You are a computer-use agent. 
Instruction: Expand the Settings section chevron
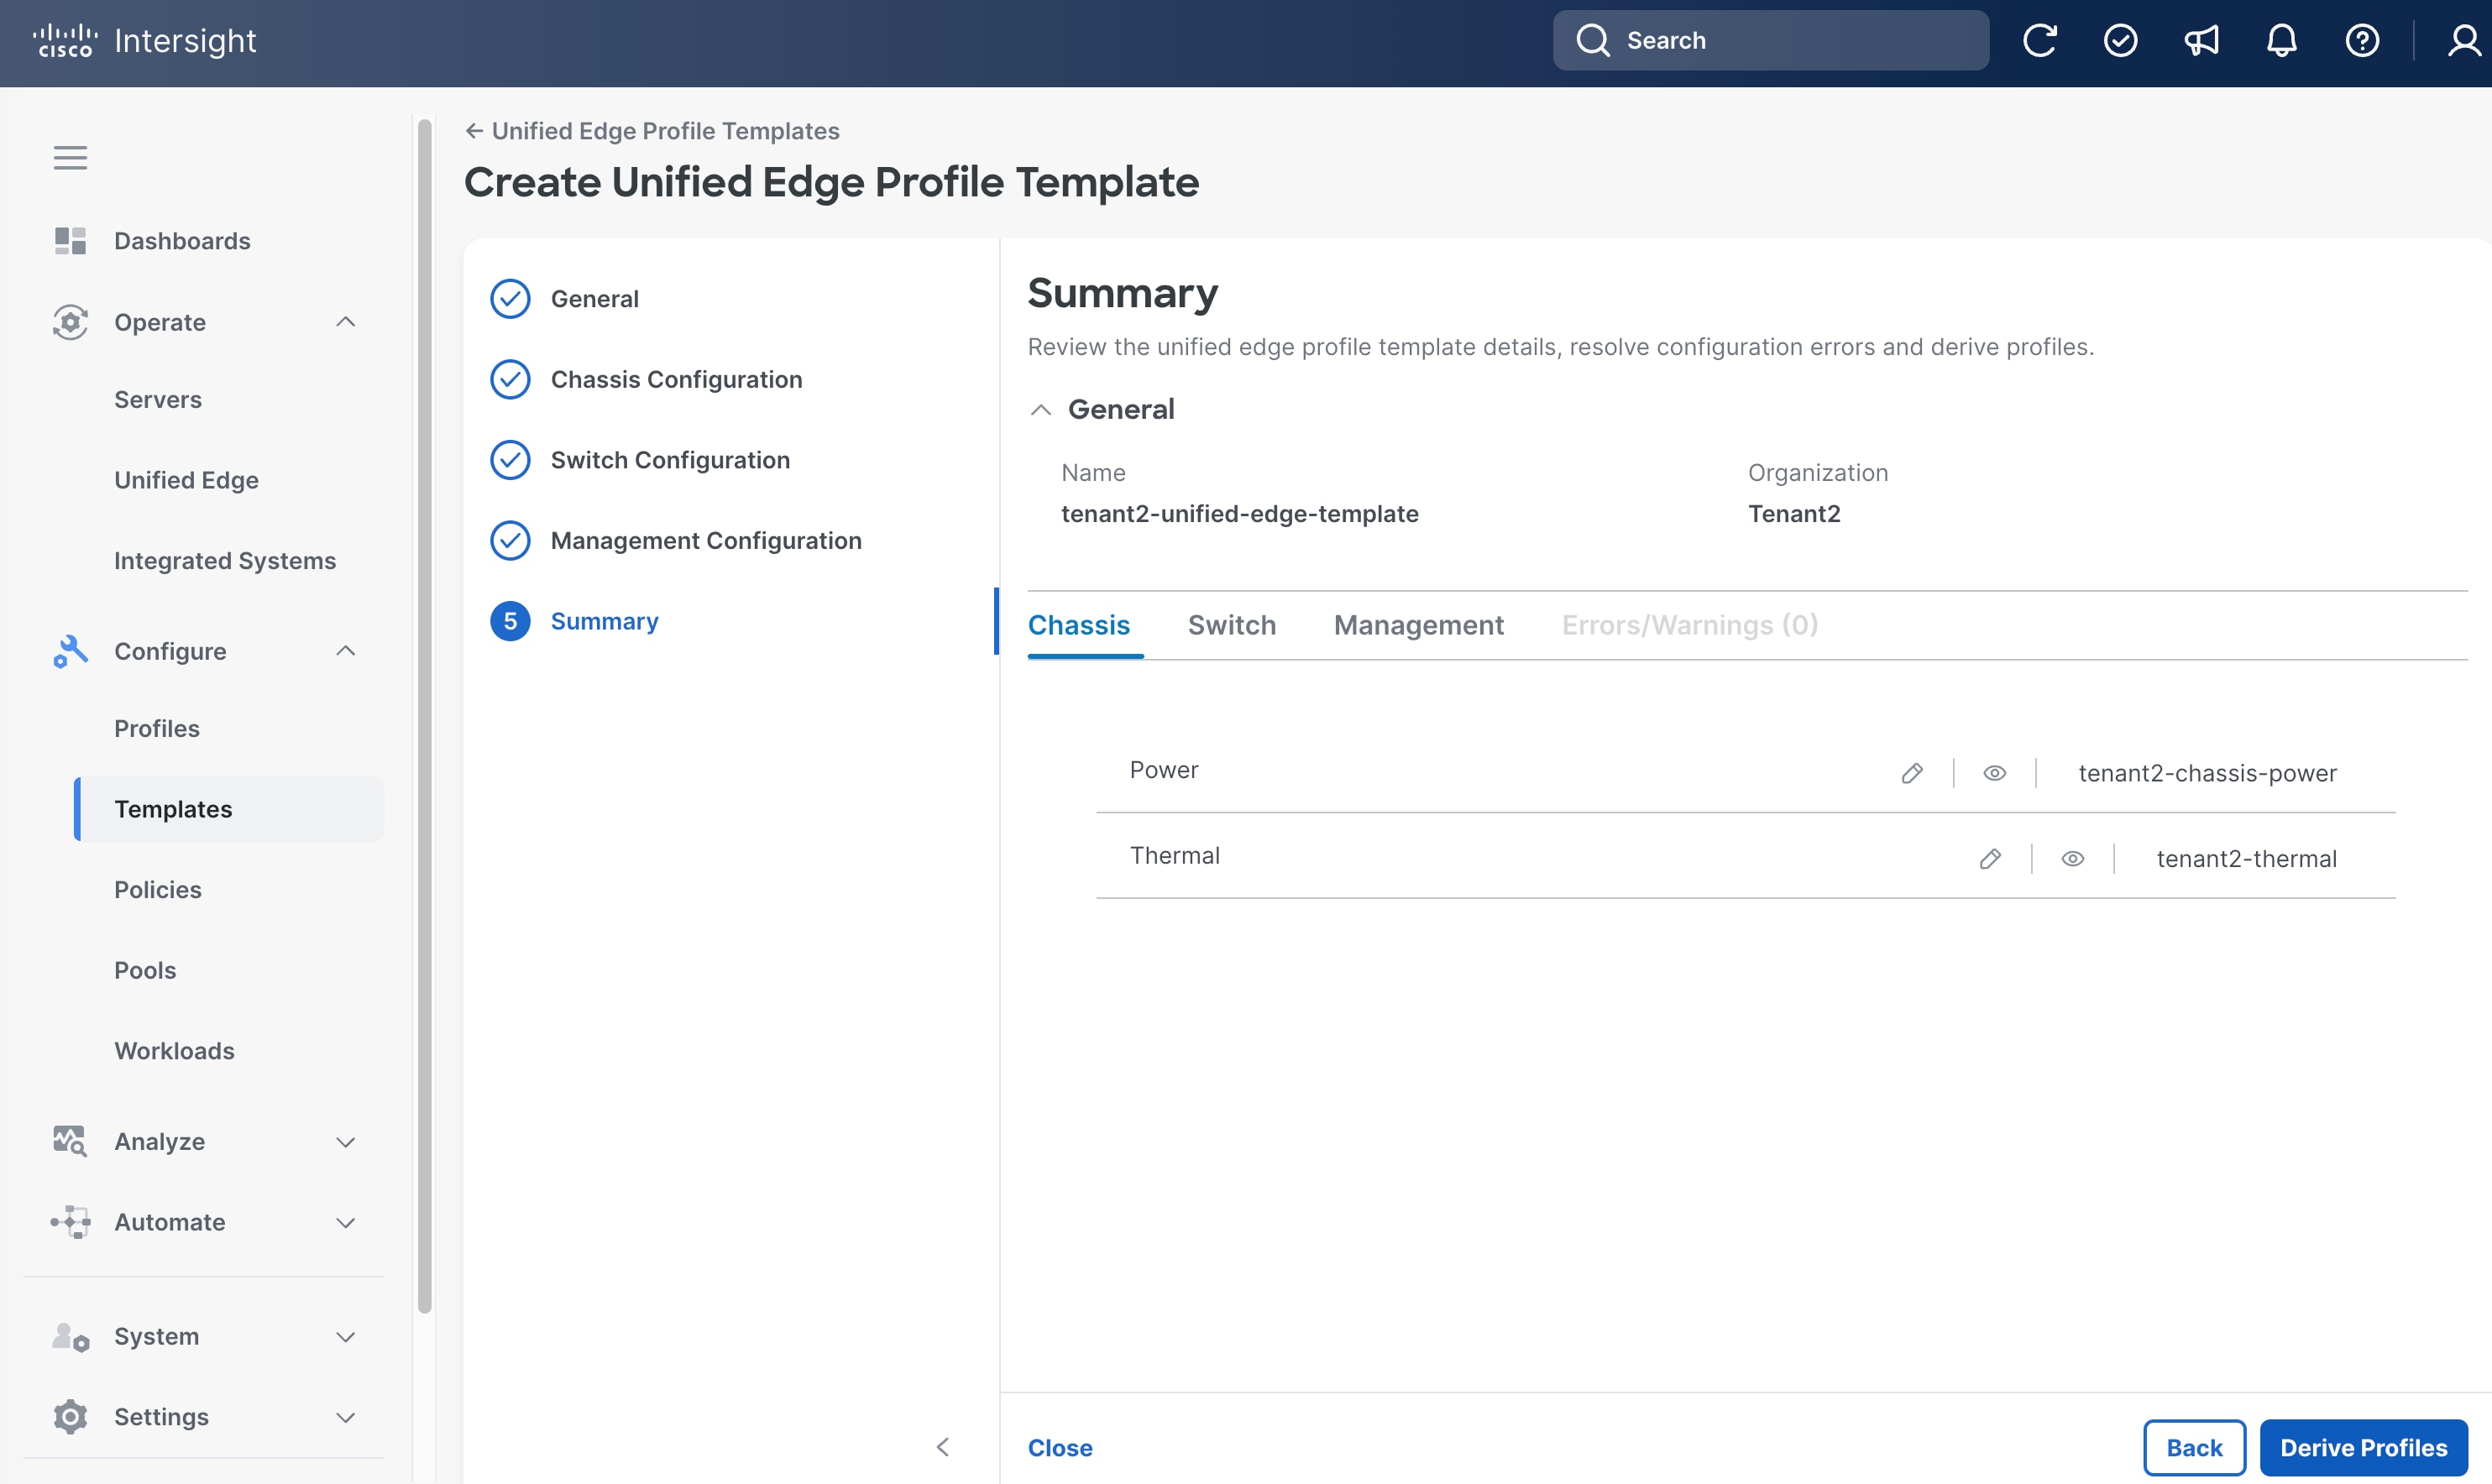(346, 1418)
